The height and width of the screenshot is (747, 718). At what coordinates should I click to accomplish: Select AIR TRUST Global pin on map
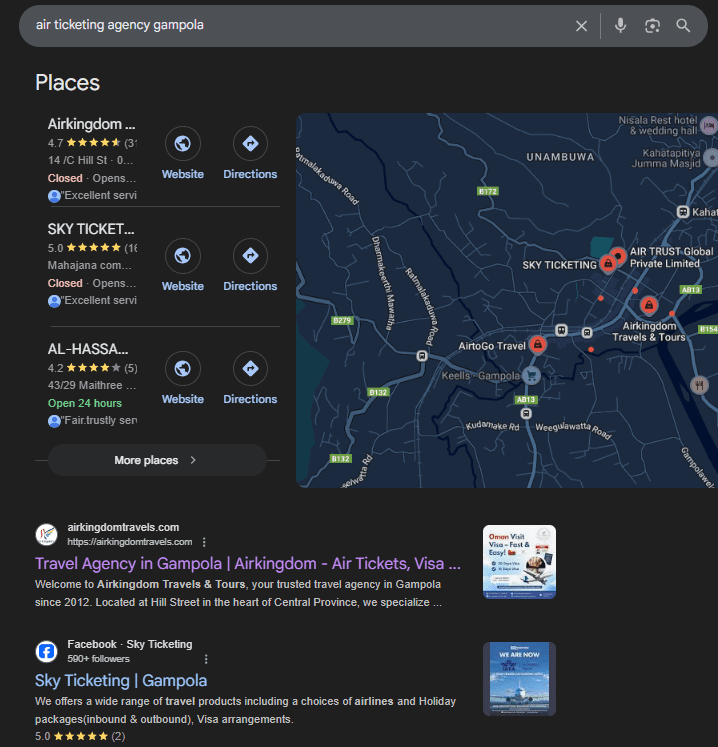[619, 257]
